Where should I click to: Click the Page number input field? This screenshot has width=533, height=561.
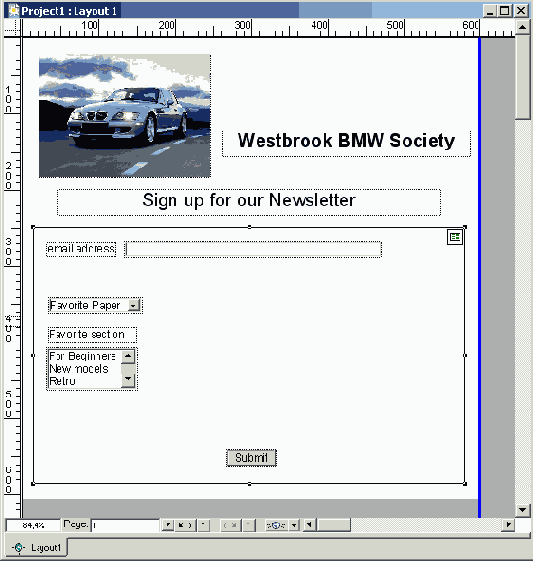[125, 525]
